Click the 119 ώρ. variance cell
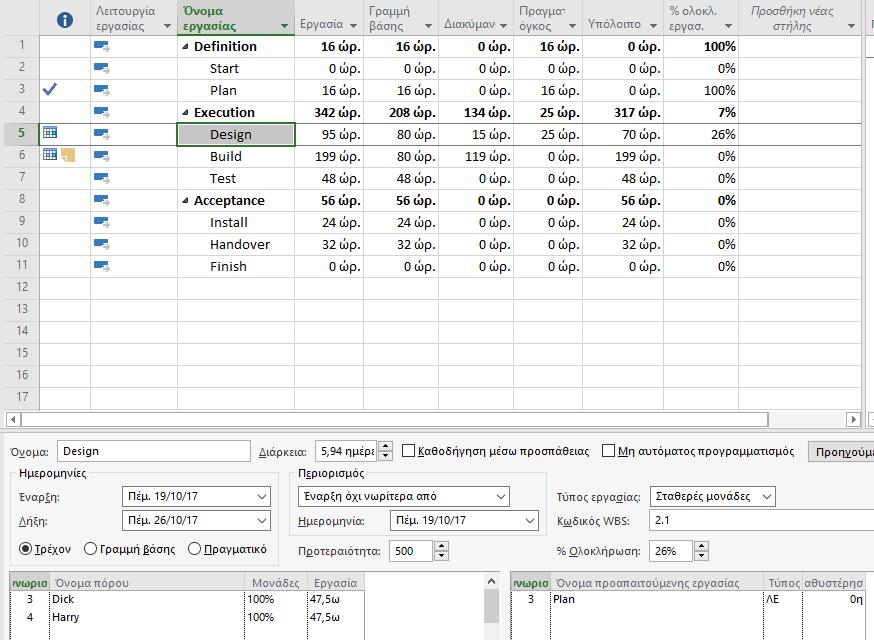The image size is (874, 640). tap(476, 157)
